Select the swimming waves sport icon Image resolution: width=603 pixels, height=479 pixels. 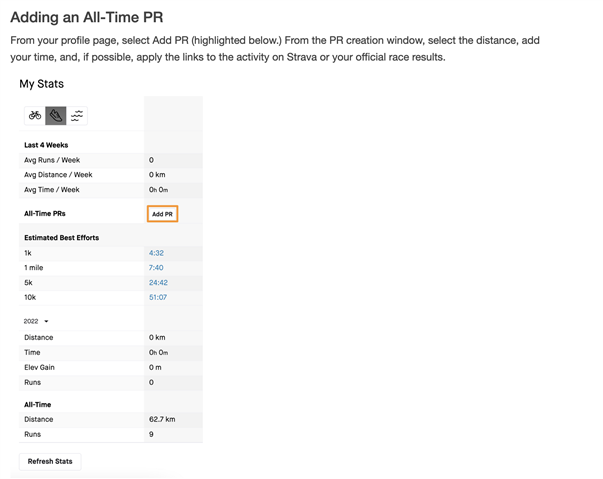click(x=77, y=115)
